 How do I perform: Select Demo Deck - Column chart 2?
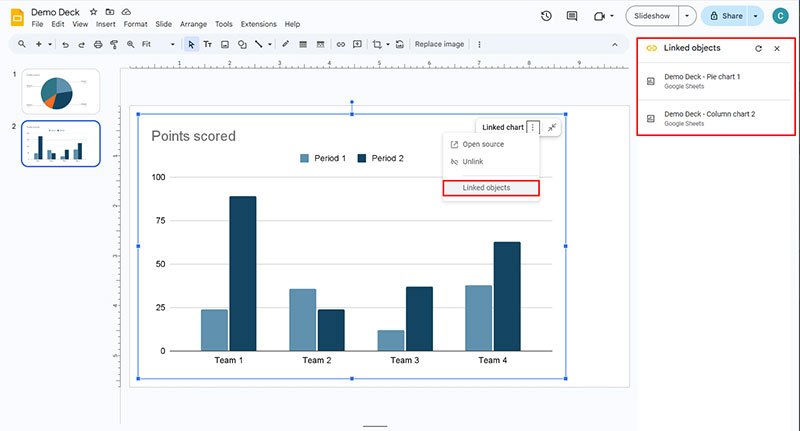709,117
